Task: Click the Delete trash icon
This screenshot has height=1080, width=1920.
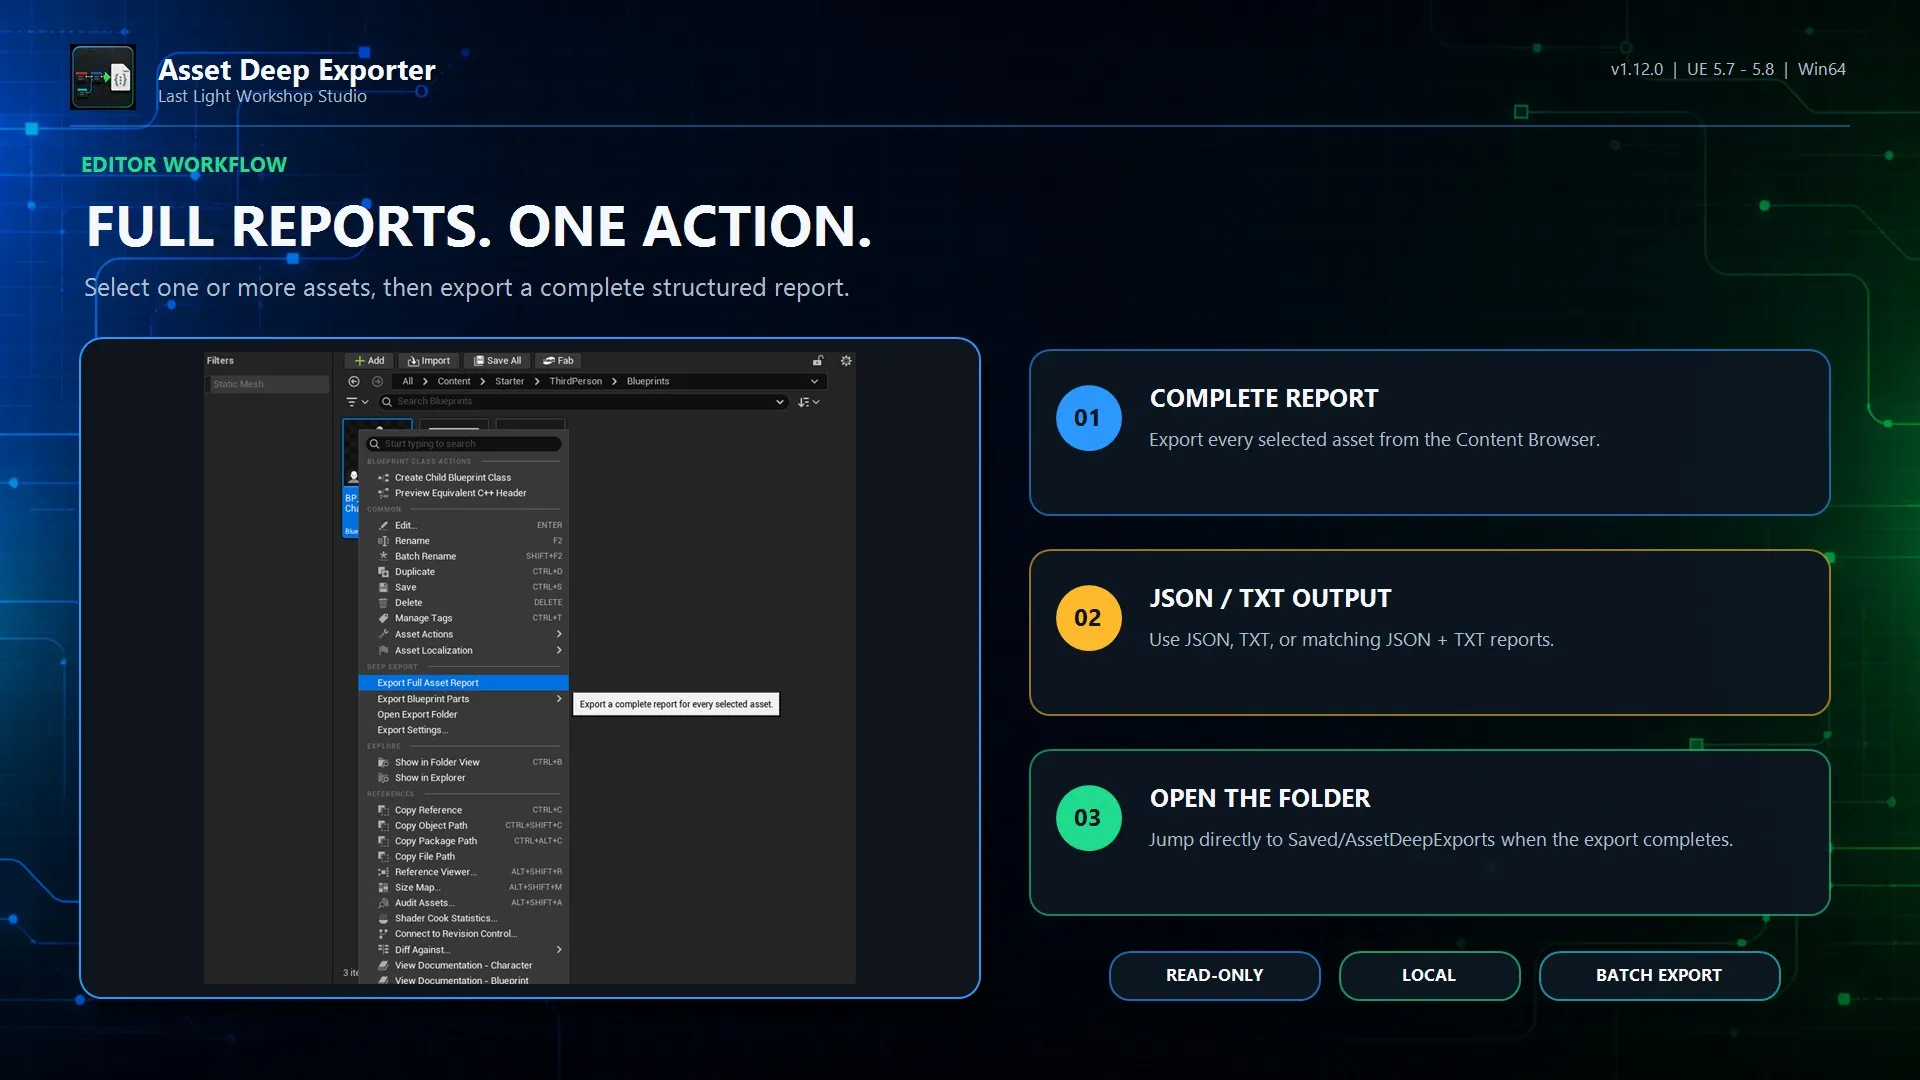Action: click(x=383, y=603)
